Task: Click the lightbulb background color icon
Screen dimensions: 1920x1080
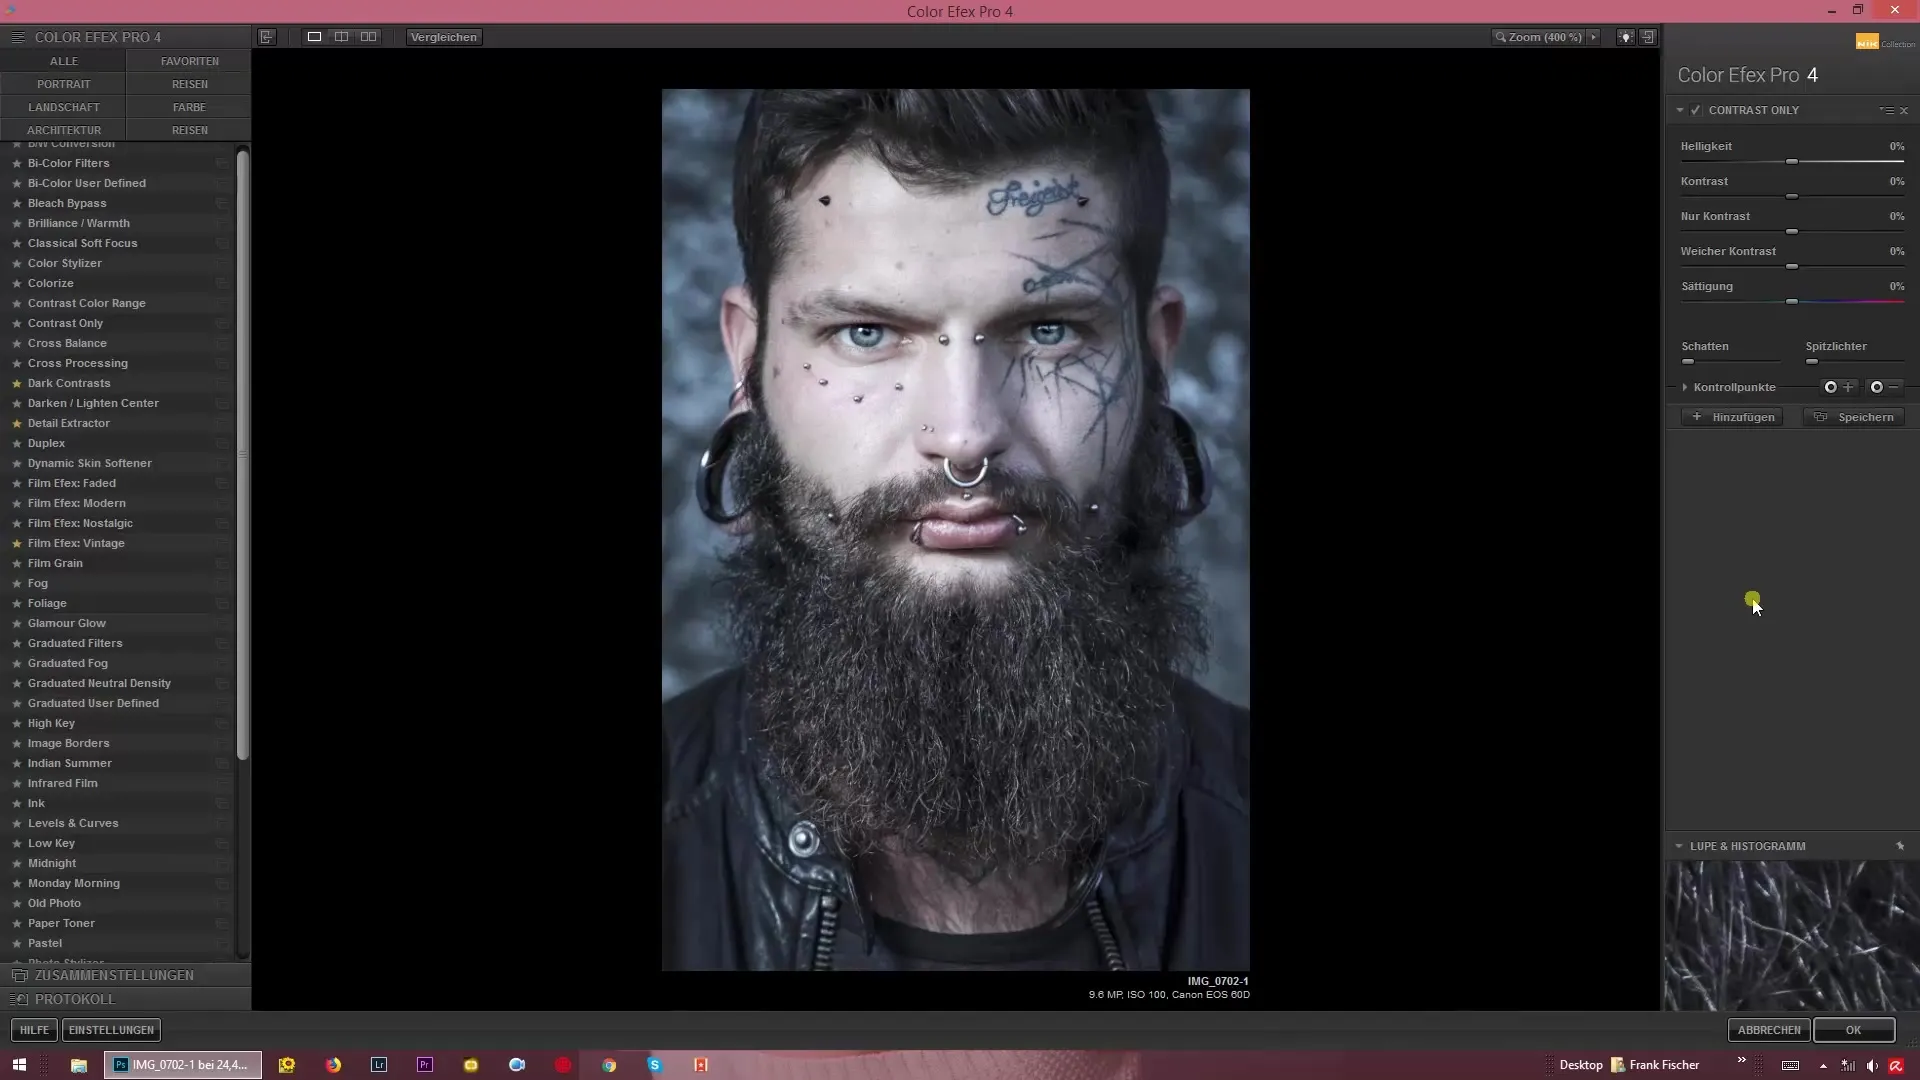Action: click(1626, 37)
